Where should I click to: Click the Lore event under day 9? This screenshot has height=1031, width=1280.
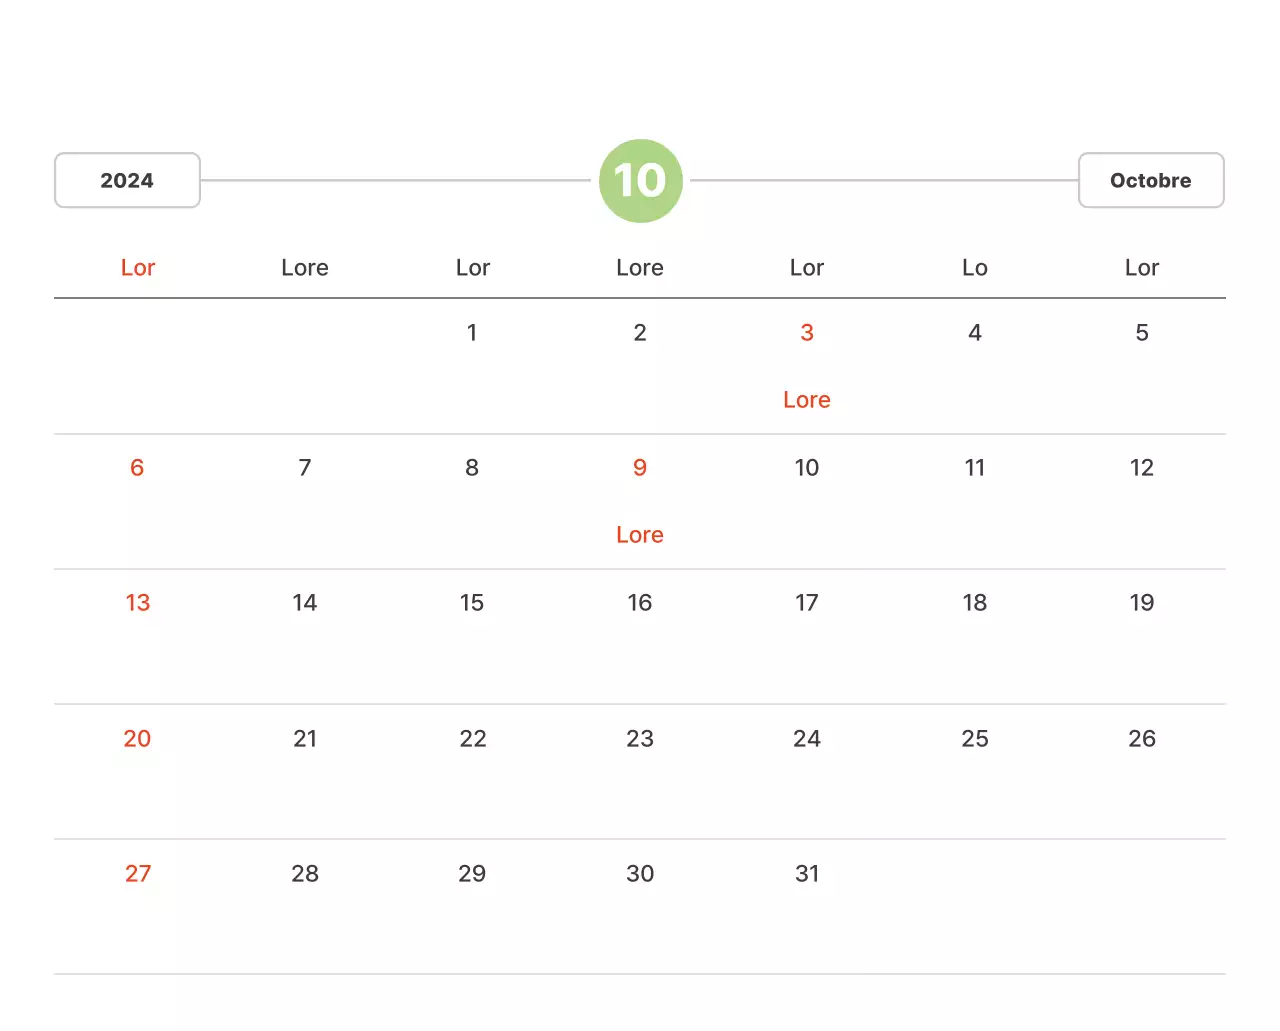(640, 535)
